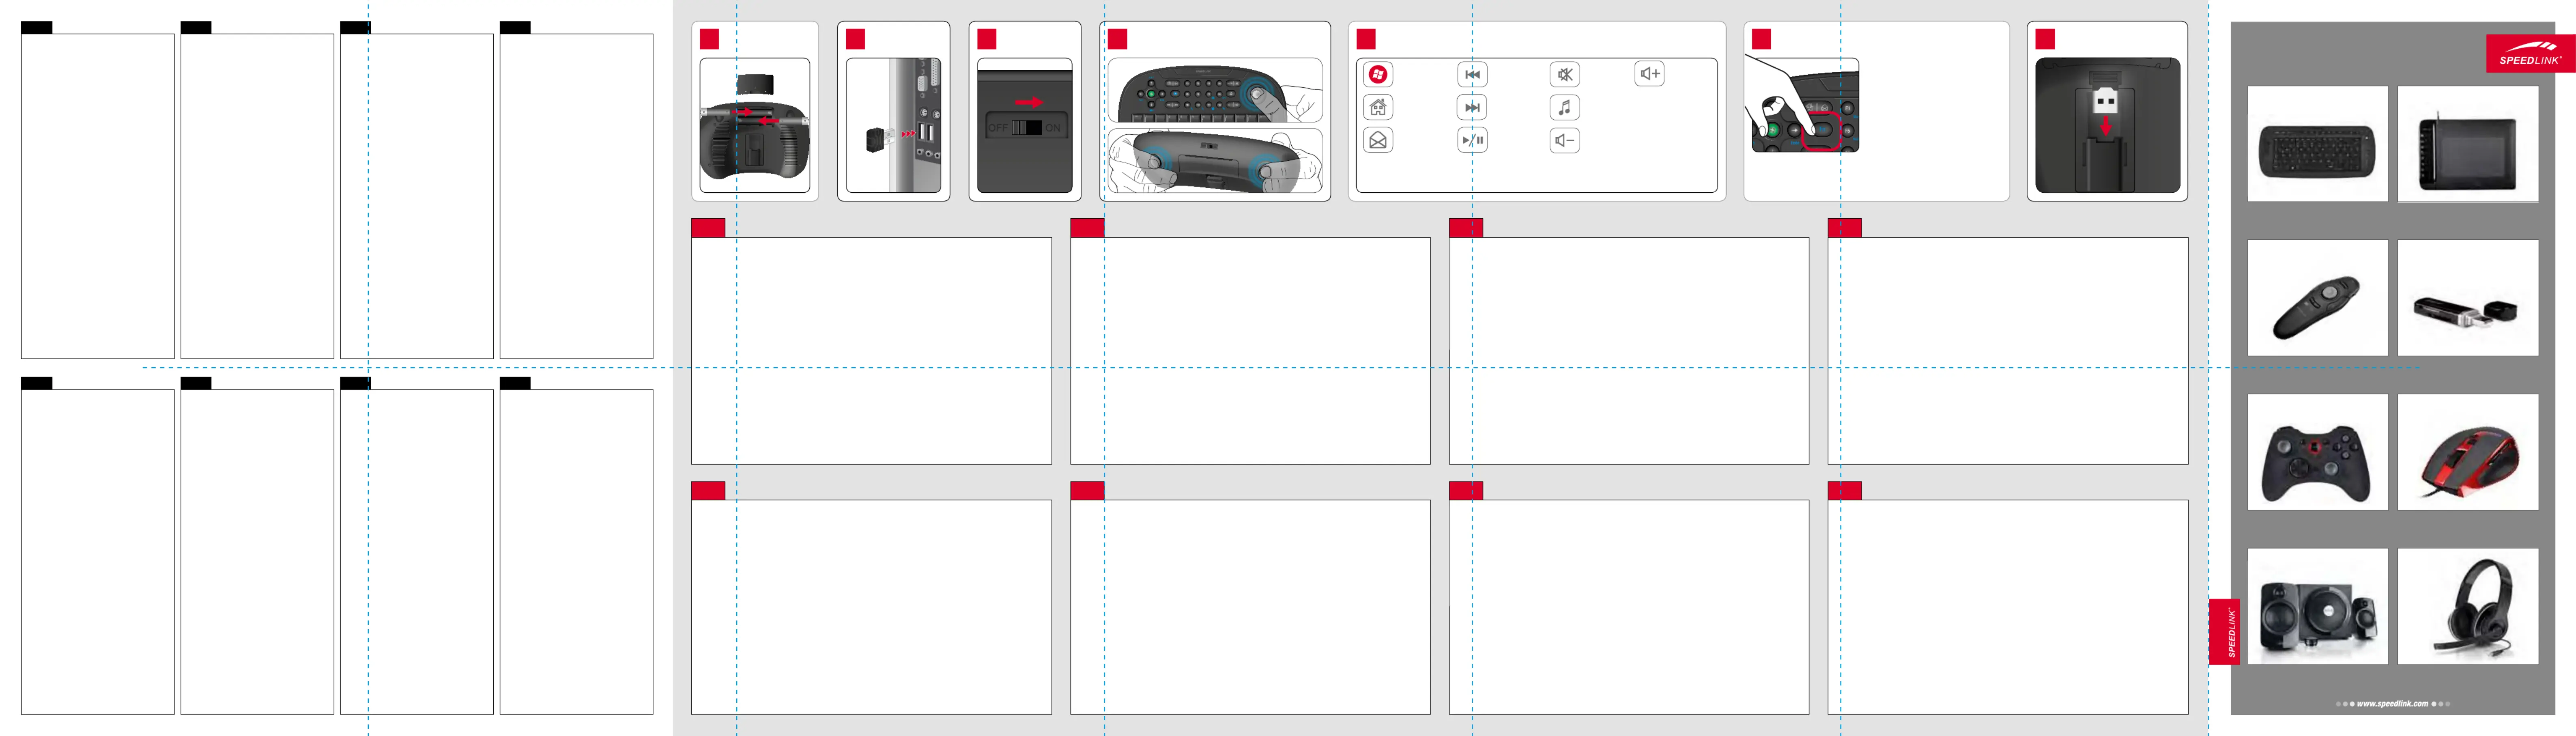Select the presenter remote product thumbnail
This screenshot has width=2576, height=736.
(2317, 297)
